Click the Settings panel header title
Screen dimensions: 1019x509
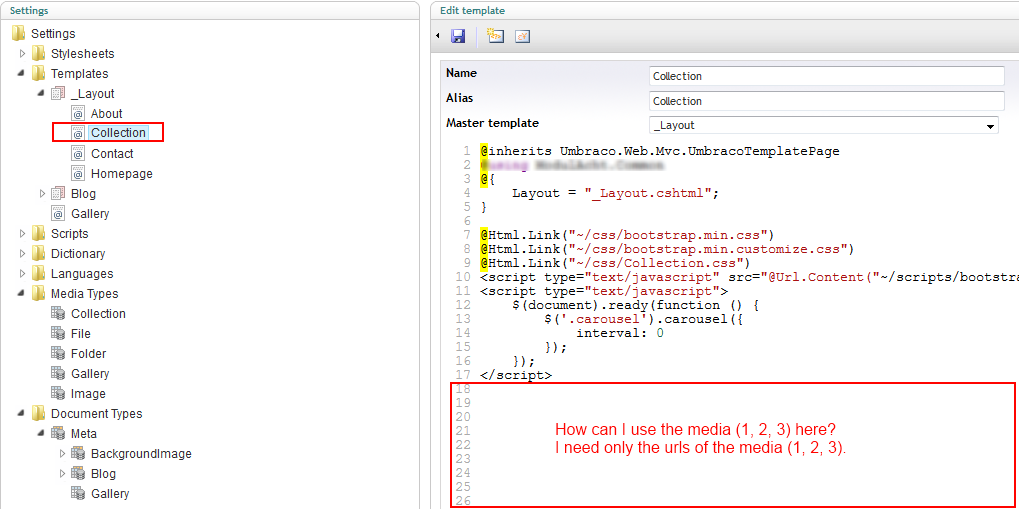pyautogui.click(x=29, y=10)
